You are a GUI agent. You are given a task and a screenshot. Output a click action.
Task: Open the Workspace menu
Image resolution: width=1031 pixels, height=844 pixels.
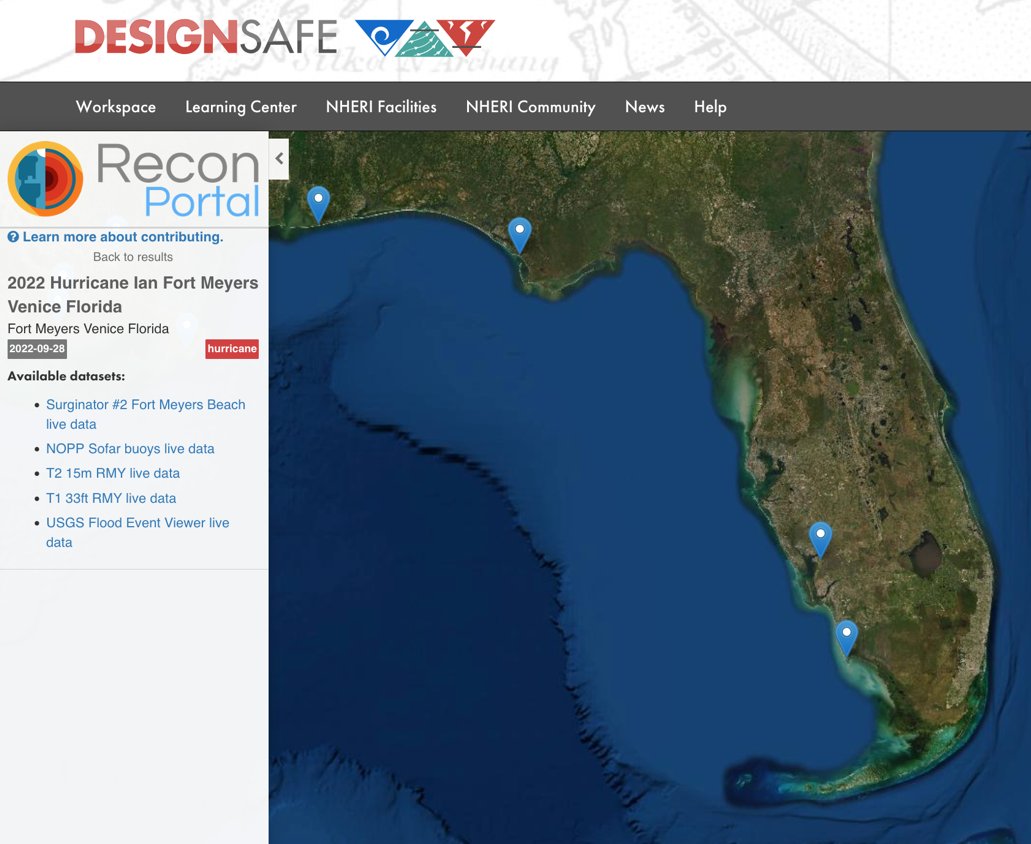click(x=116, y=106)
